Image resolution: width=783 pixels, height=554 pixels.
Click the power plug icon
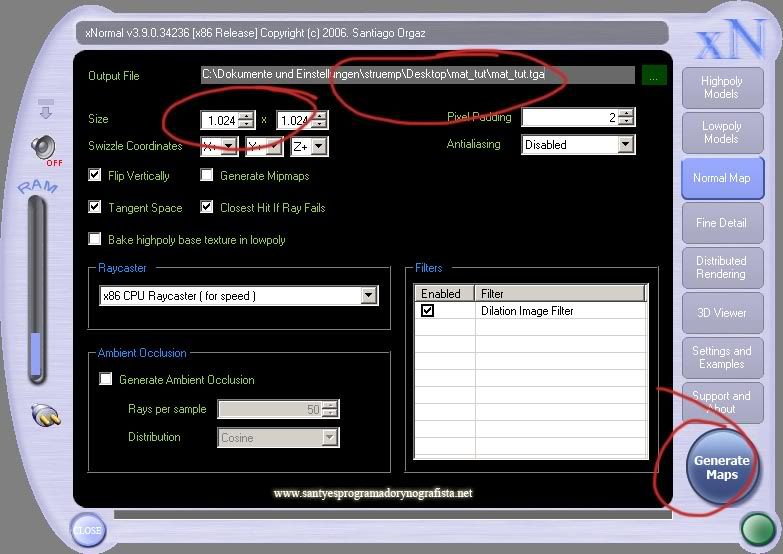pos(46,415)
